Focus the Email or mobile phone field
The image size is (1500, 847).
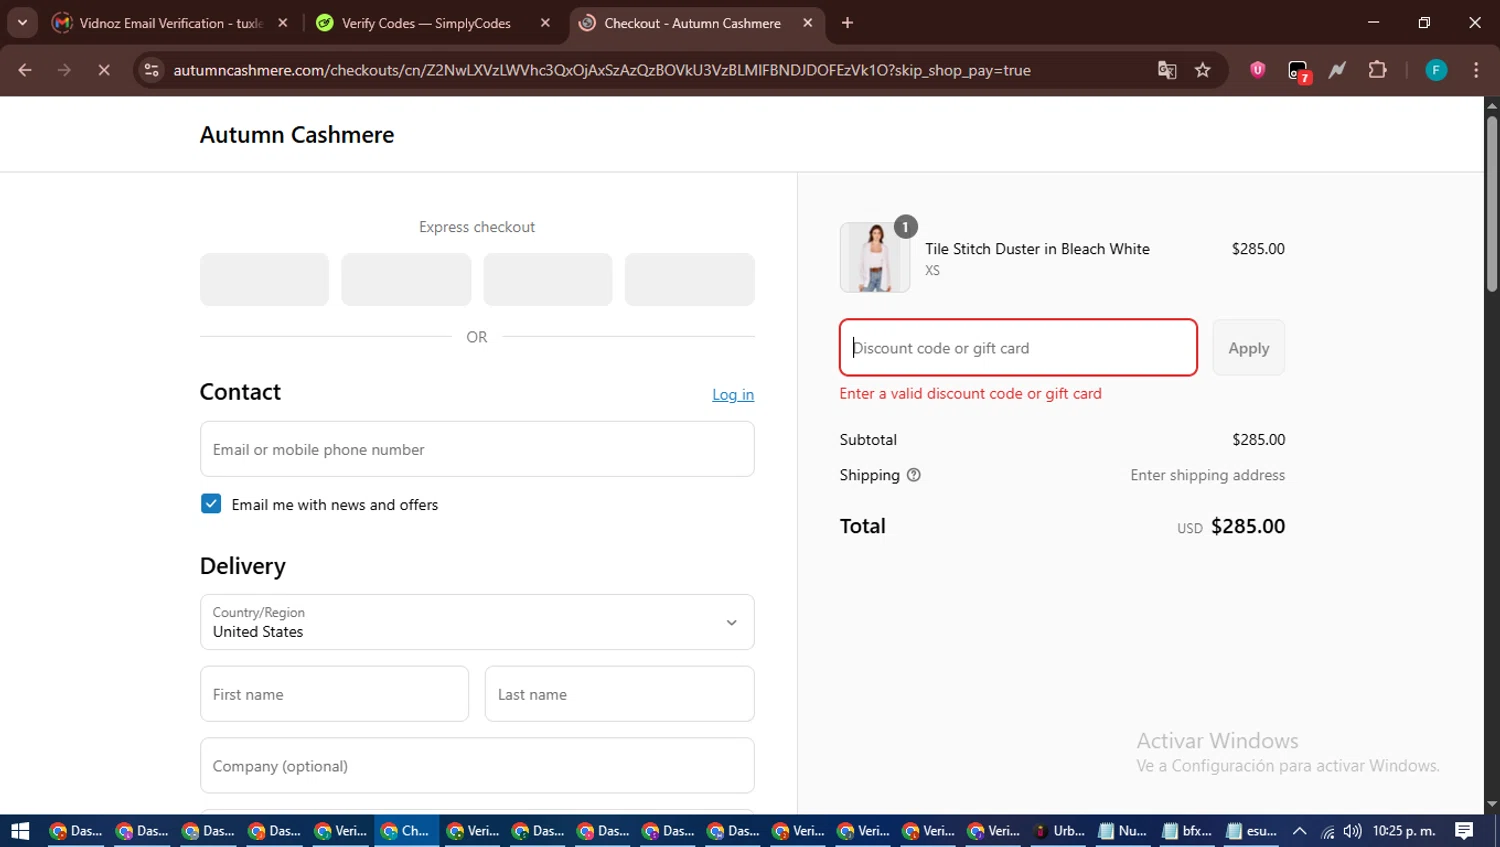click(477, 449)
